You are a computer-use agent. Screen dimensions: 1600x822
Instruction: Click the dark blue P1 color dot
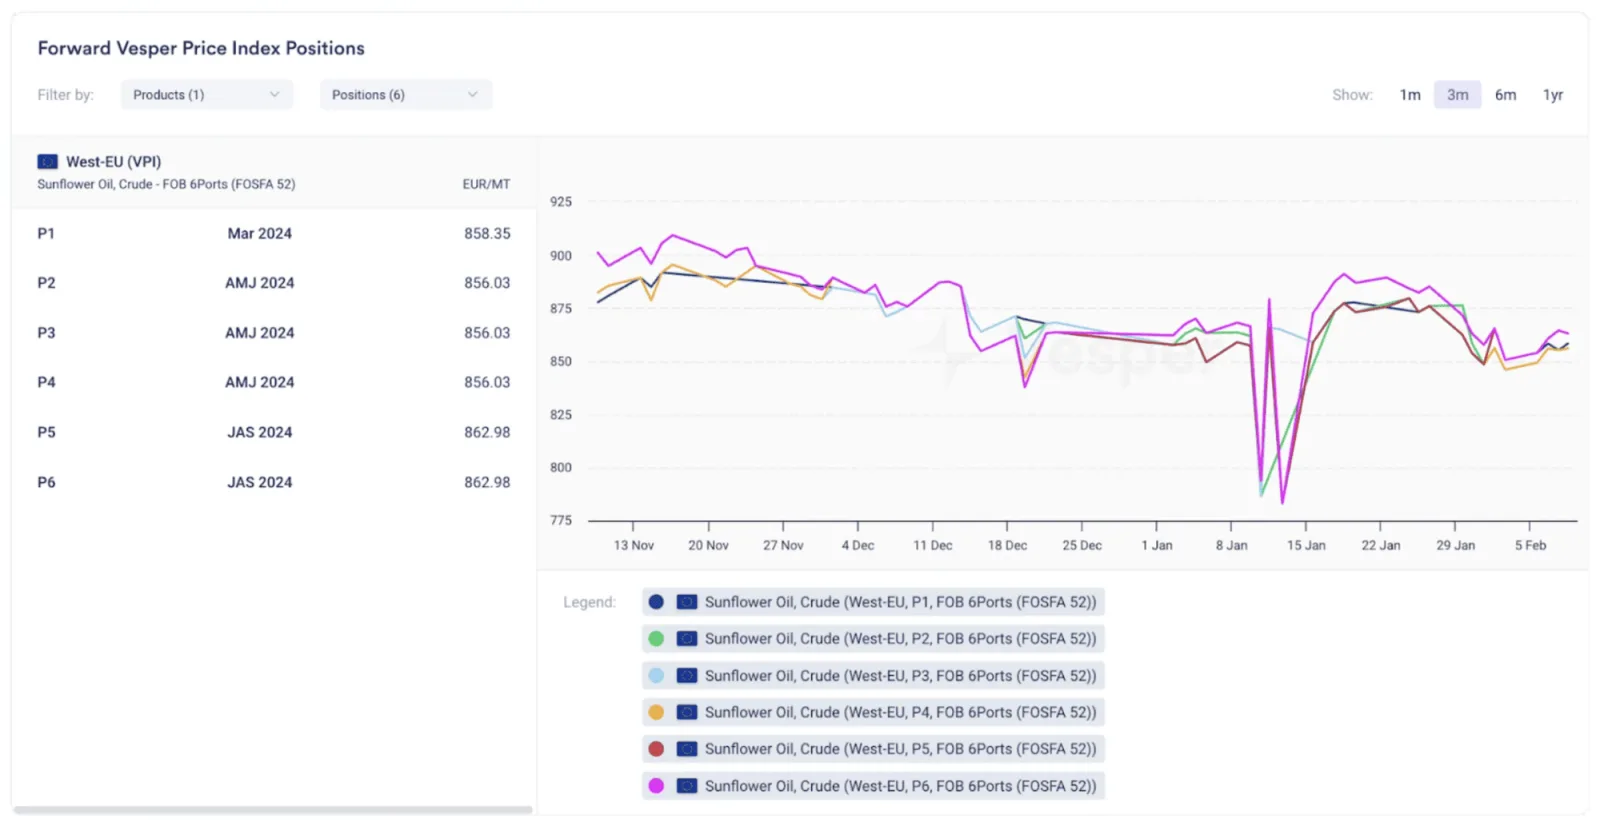click(656, 602)
